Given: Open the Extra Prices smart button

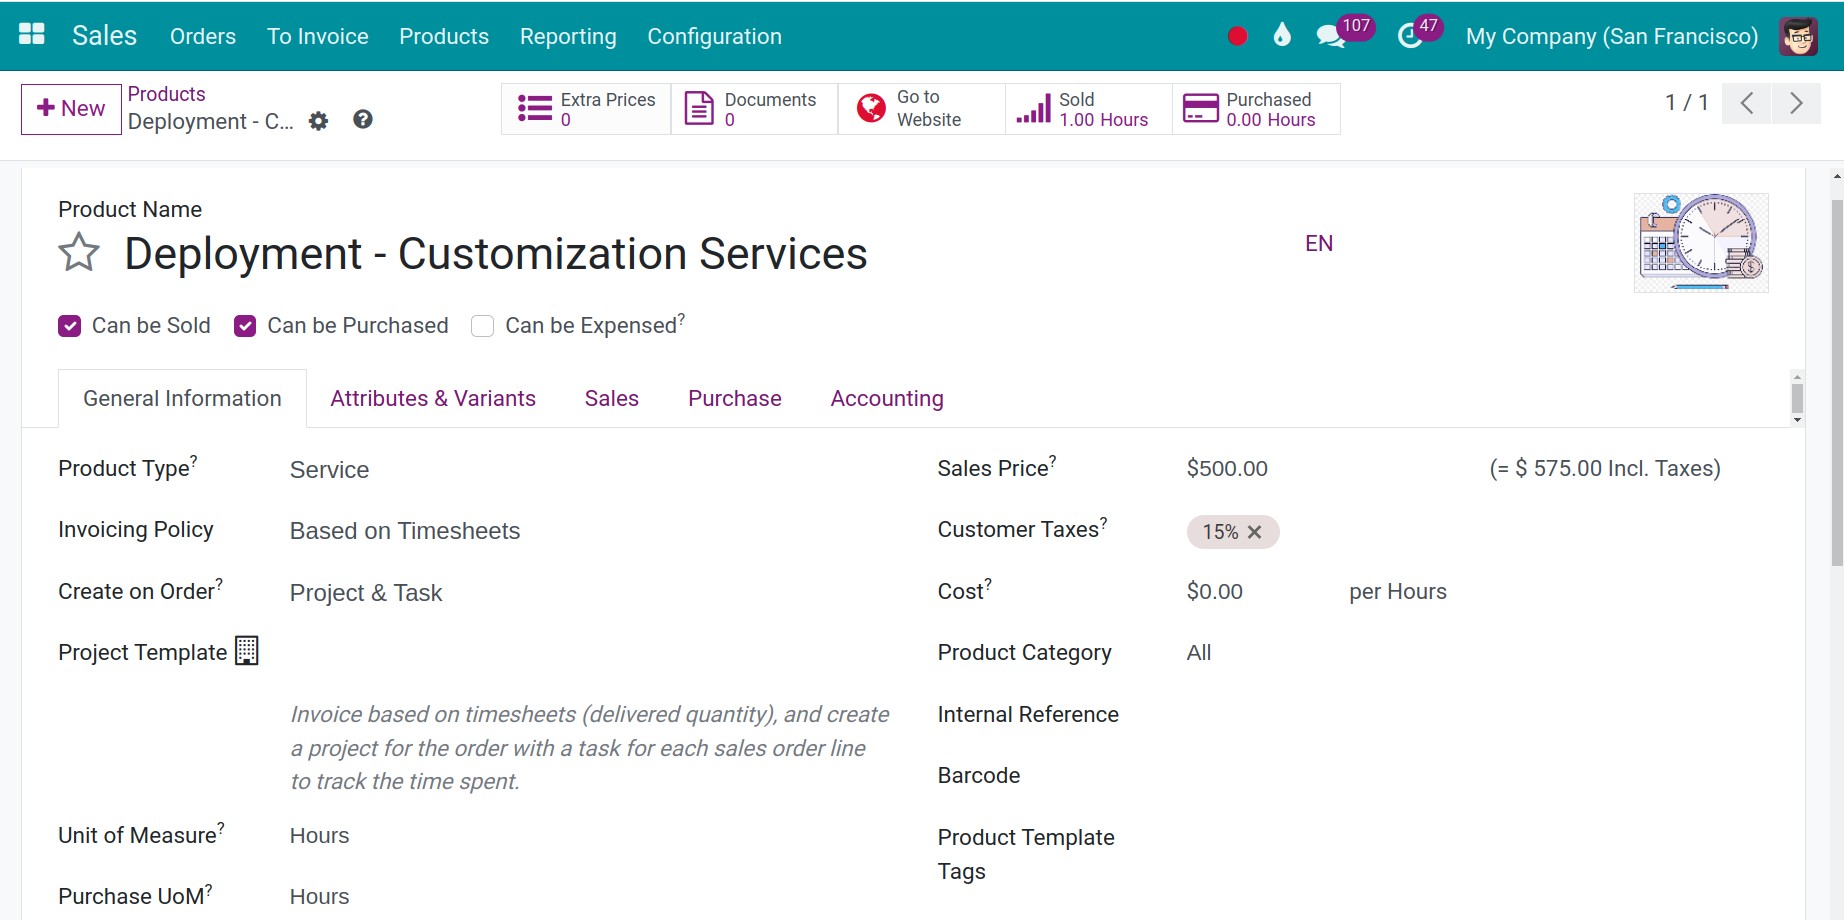Looking at the screenshot, I should [585, 108].
